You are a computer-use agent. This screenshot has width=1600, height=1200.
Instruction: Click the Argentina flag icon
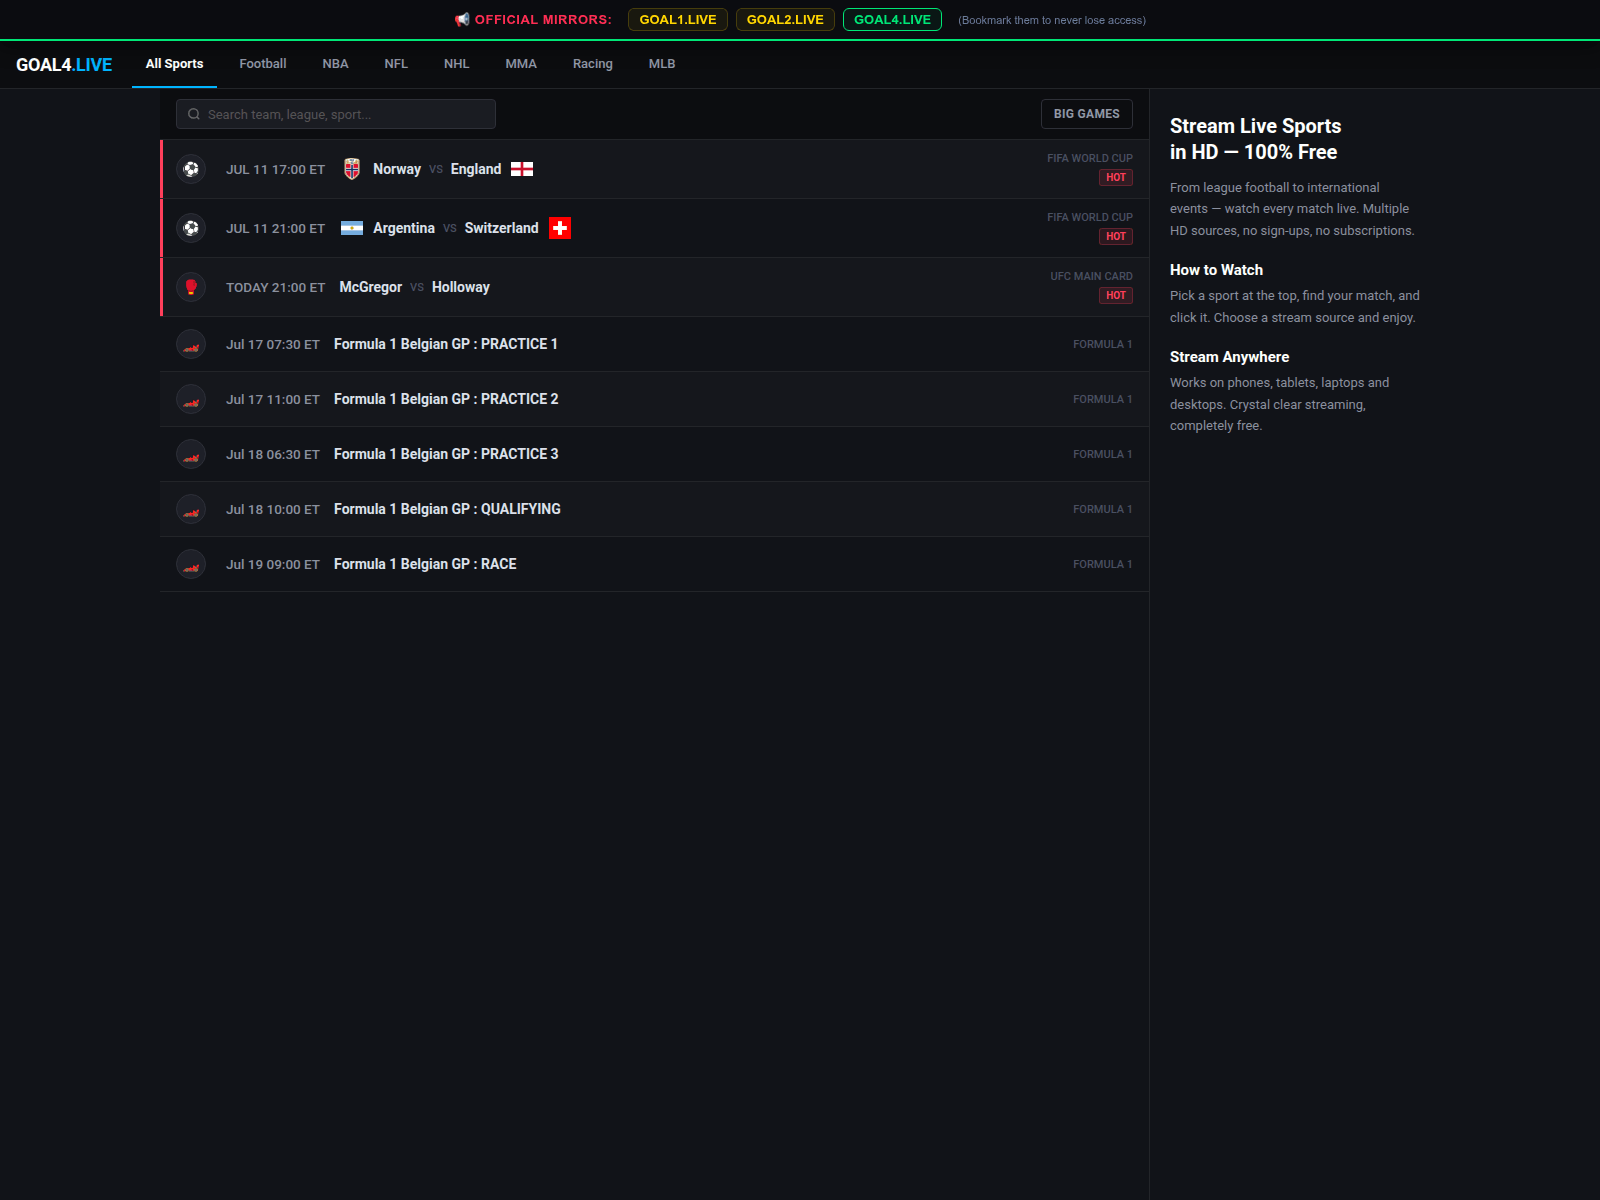pyautogui.click(x=352, y=228)
